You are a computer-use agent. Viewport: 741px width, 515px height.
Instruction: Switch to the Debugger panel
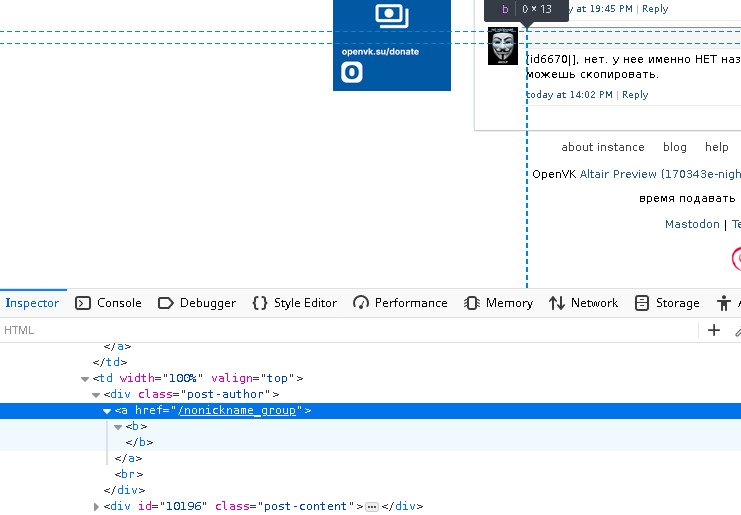197,303
